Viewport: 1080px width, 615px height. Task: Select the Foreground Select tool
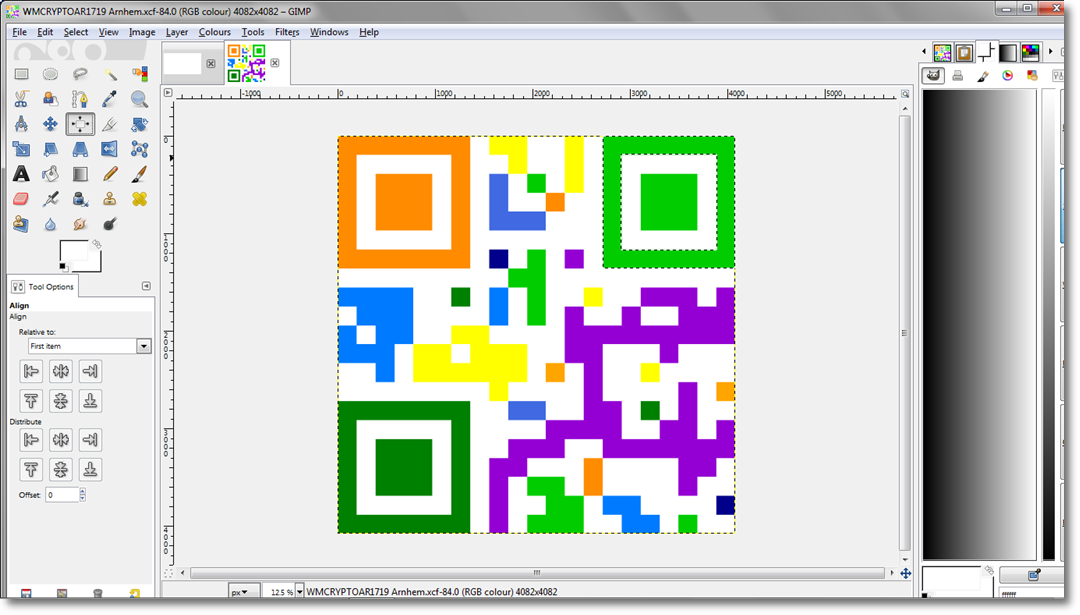point(50,99)
